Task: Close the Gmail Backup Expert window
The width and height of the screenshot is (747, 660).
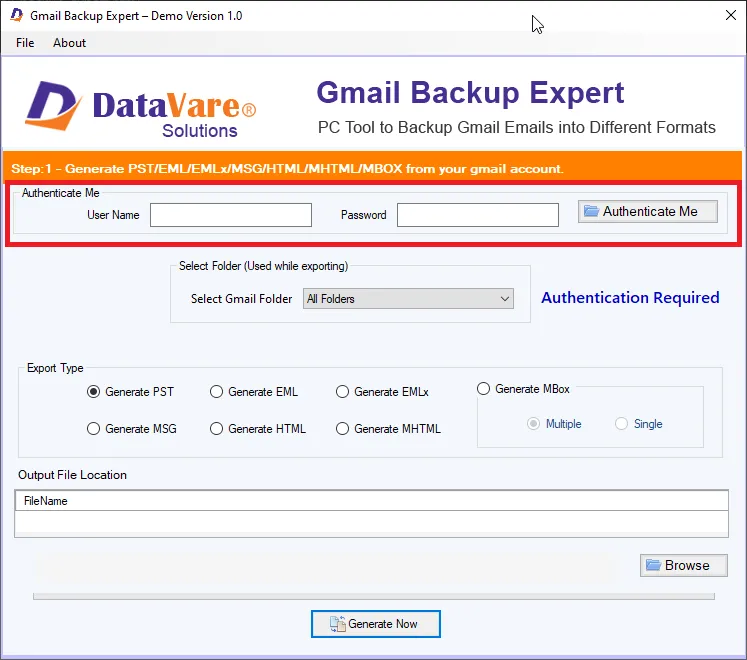Action: tap(731, 15)
